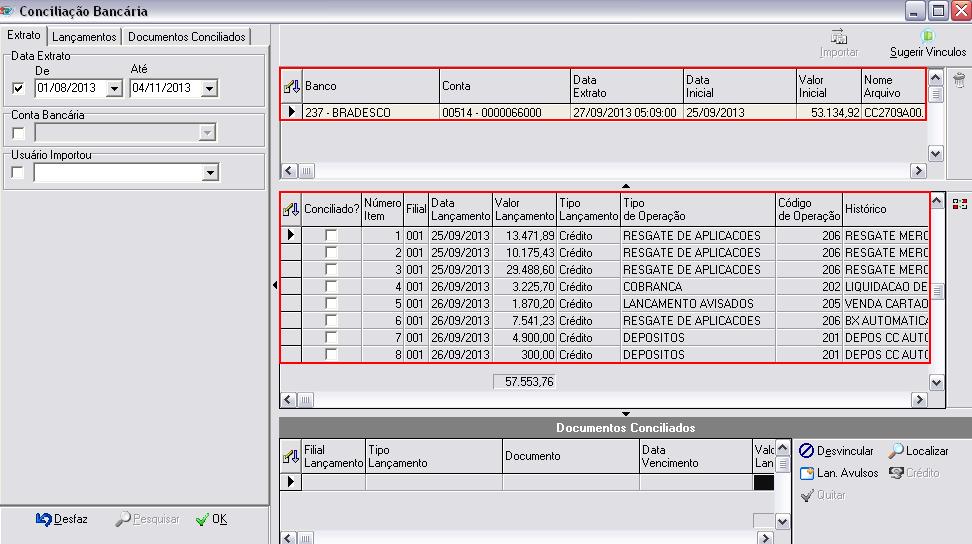Select the 237 - BRADESCO bank row
Screen dimensions: 972x544
coord(370,113)
